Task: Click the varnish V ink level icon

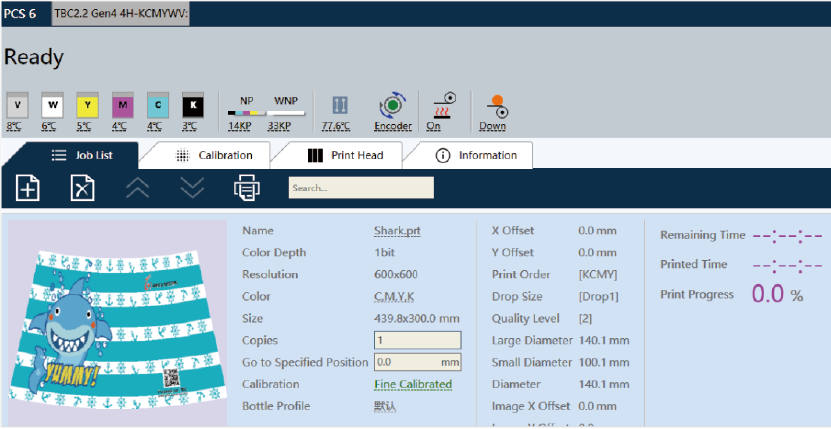Action: (x=15, y=105)
